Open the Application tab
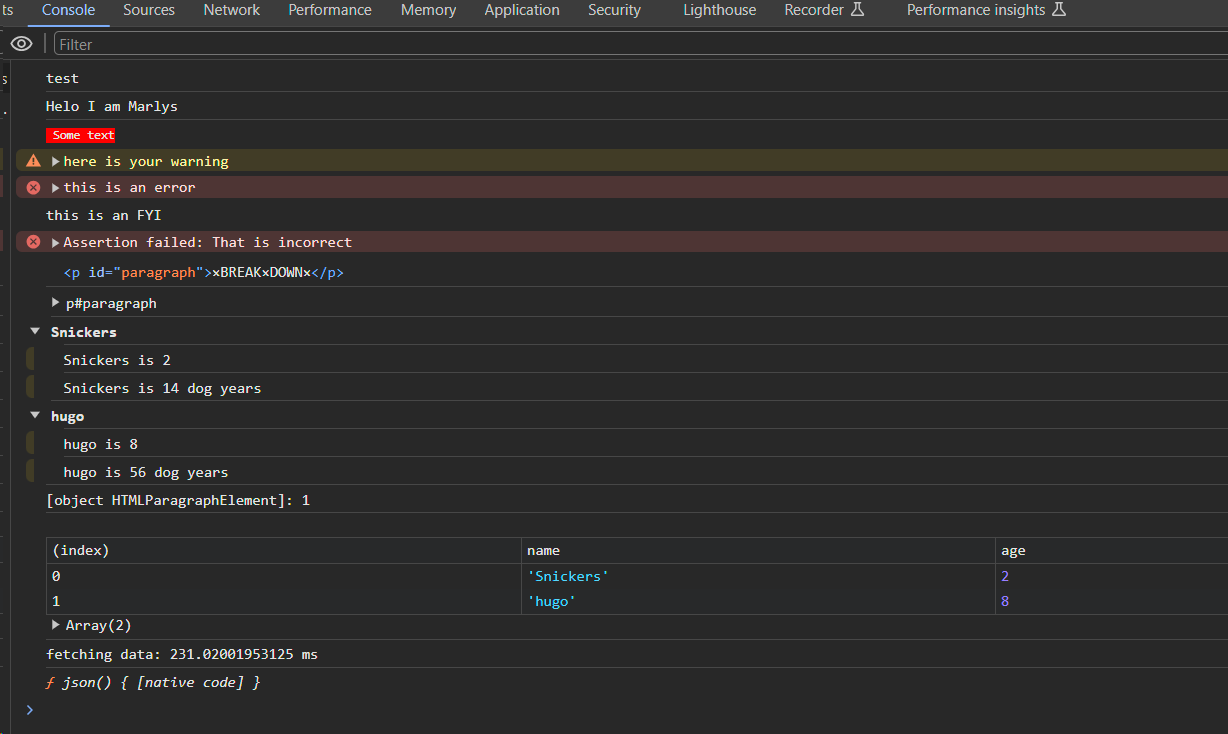 (x=522, y=10)
